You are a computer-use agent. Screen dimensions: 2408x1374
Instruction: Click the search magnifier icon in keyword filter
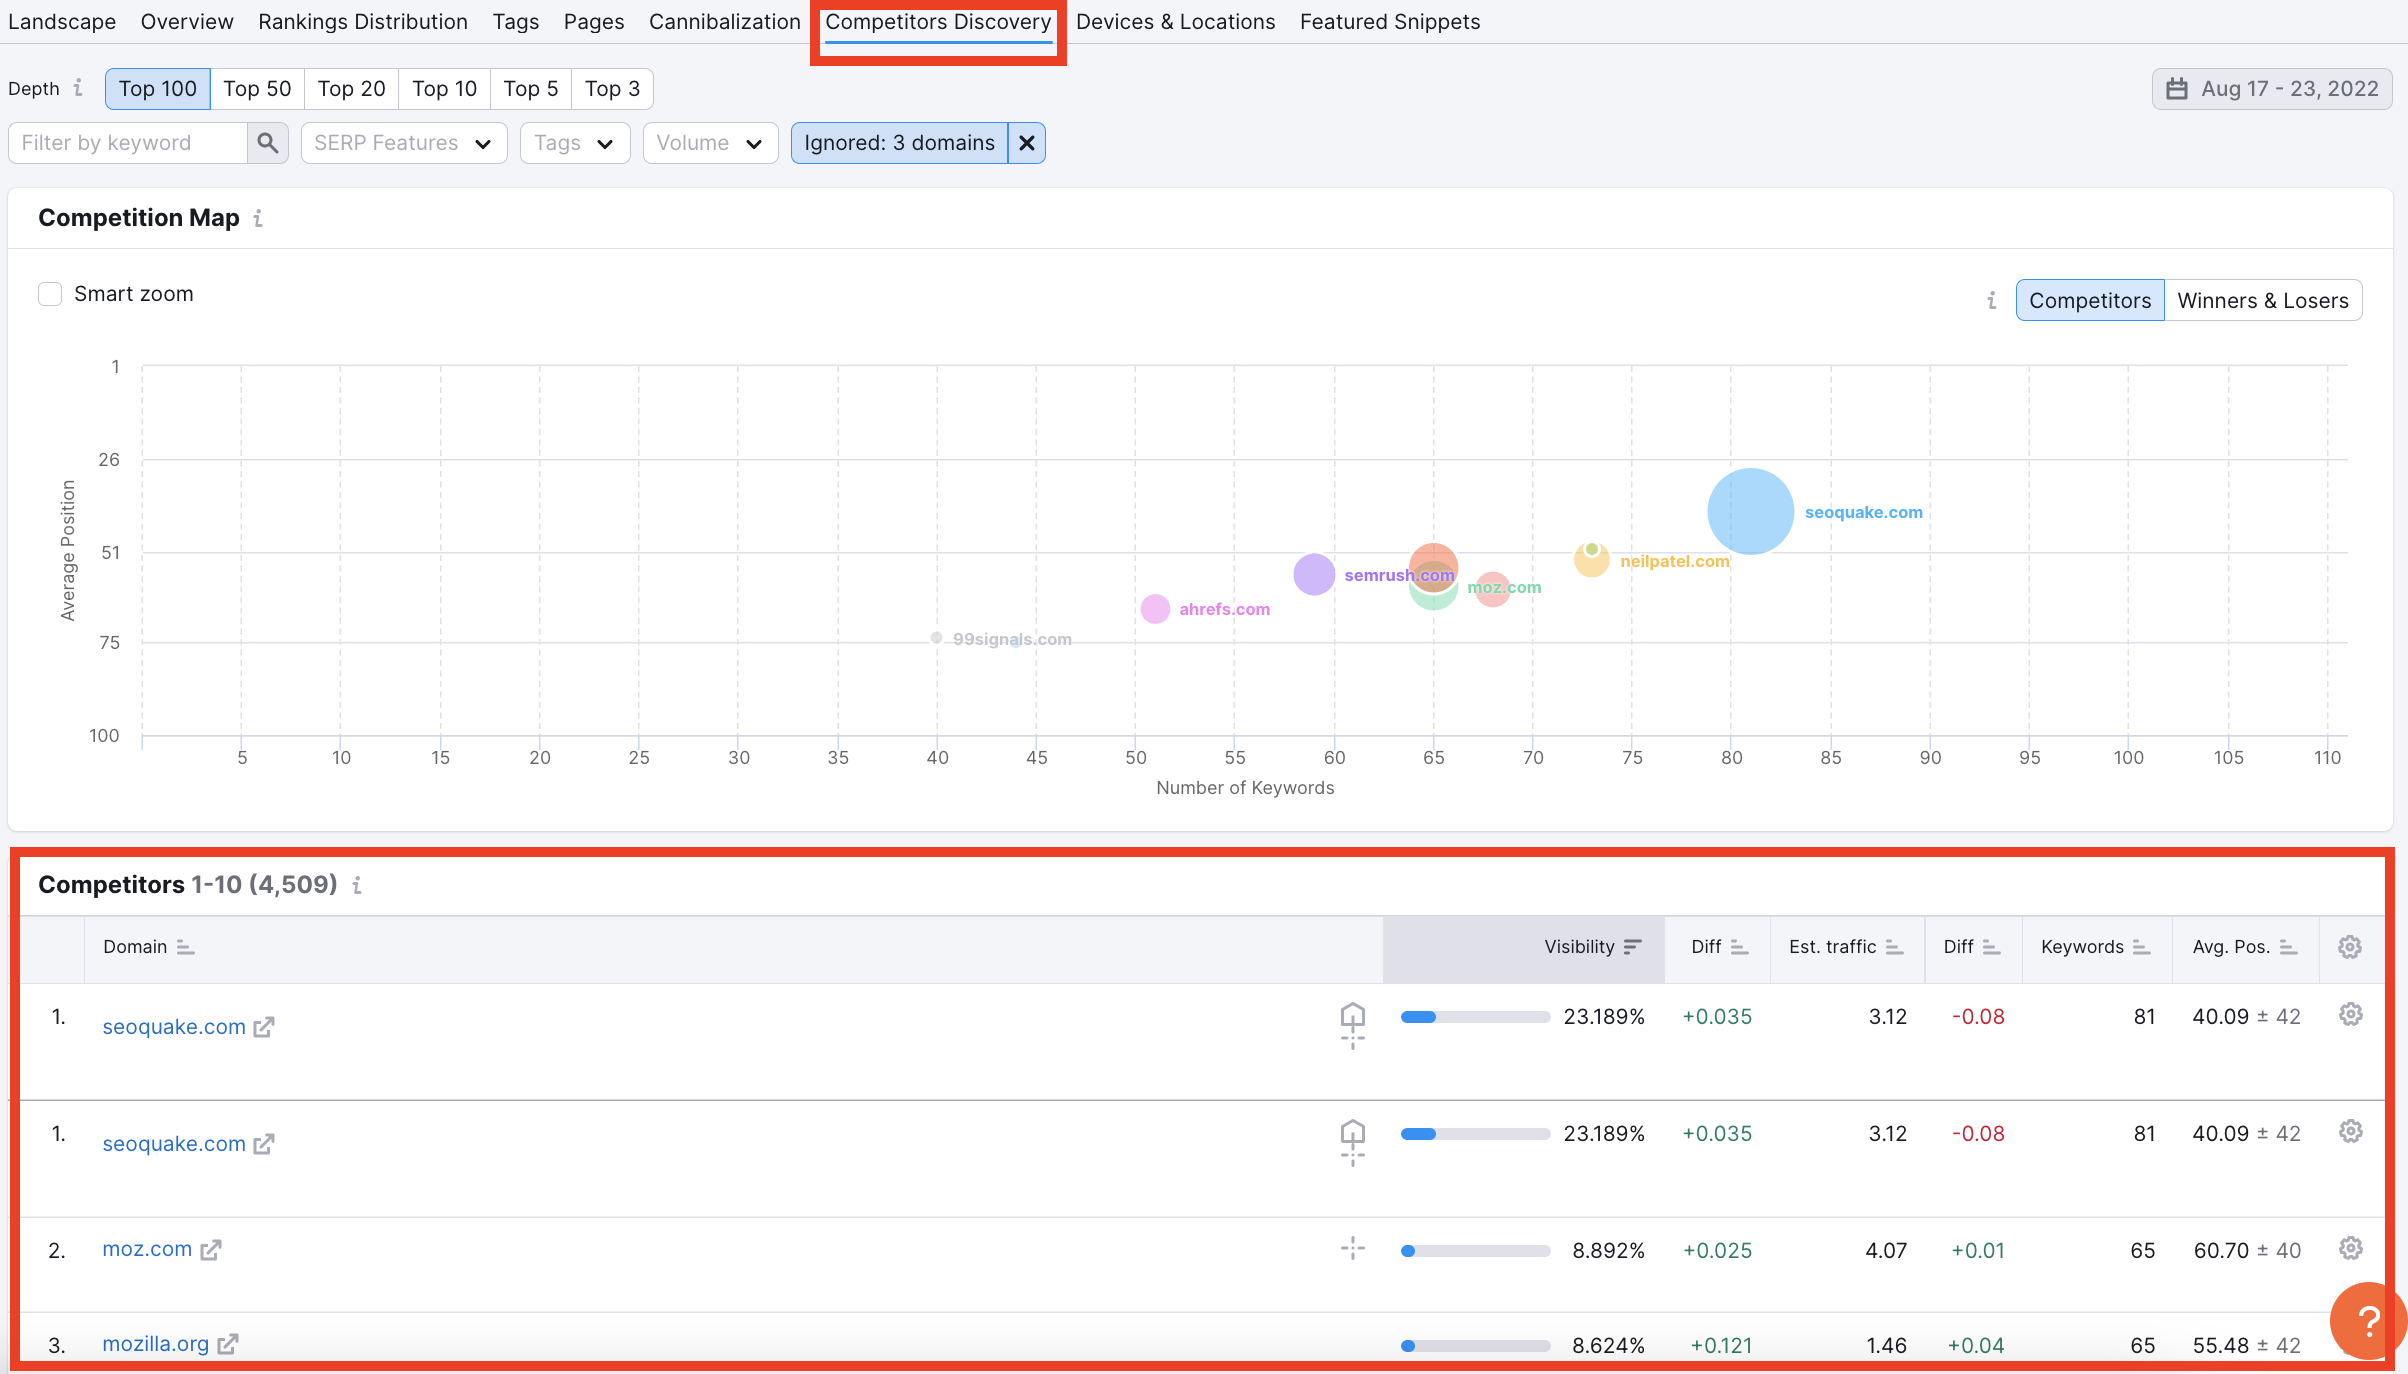point(267,143)
